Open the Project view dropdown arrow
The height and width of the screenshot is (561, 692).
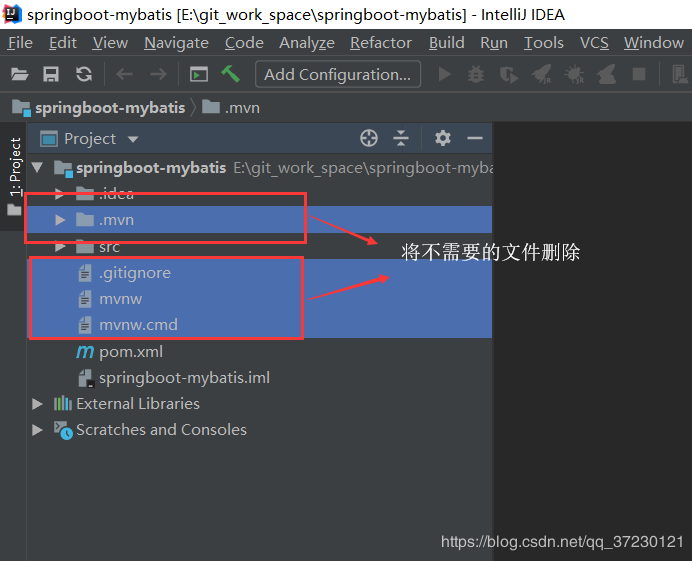(133, 139)
